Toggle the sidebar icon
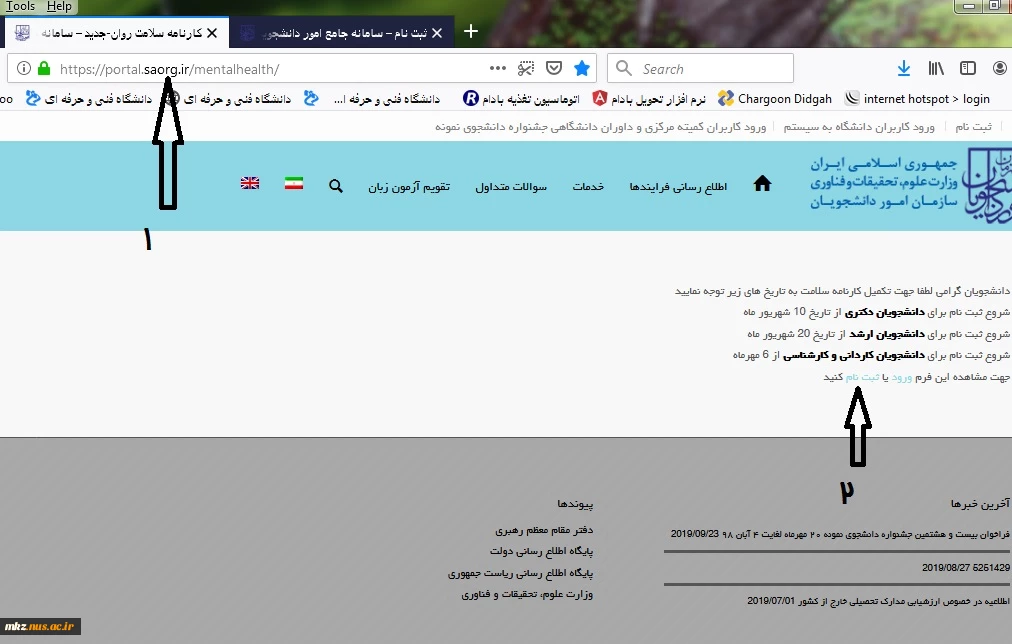Viewport: 1012px width, 644px height. (967, 68)
